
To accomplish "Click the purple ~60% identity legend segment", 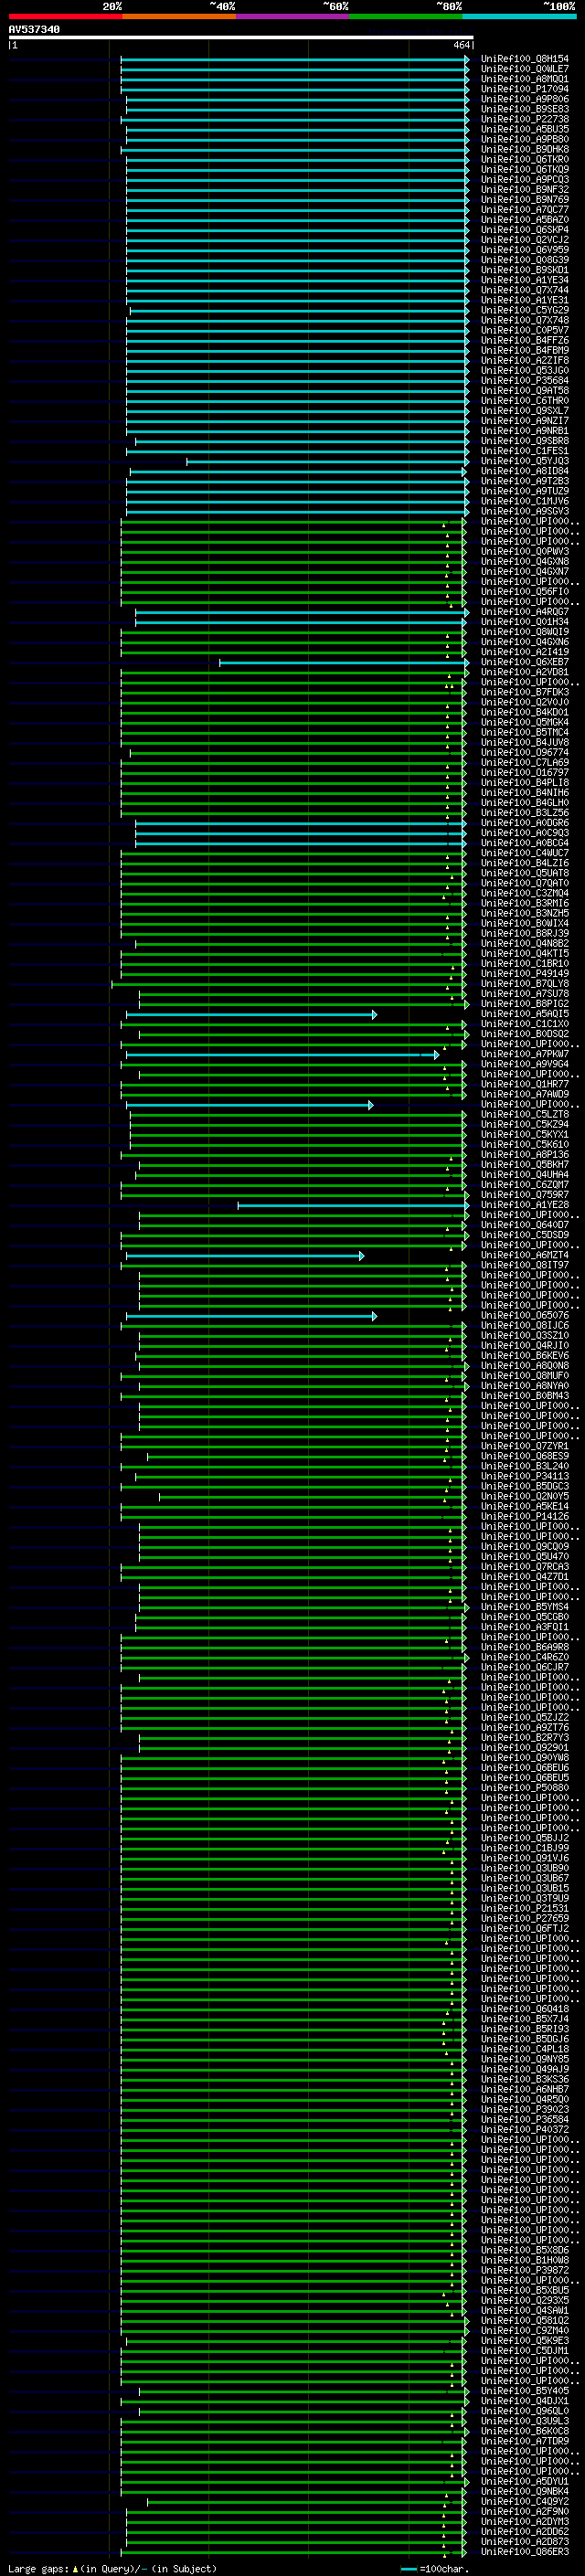I will point(292,16).
